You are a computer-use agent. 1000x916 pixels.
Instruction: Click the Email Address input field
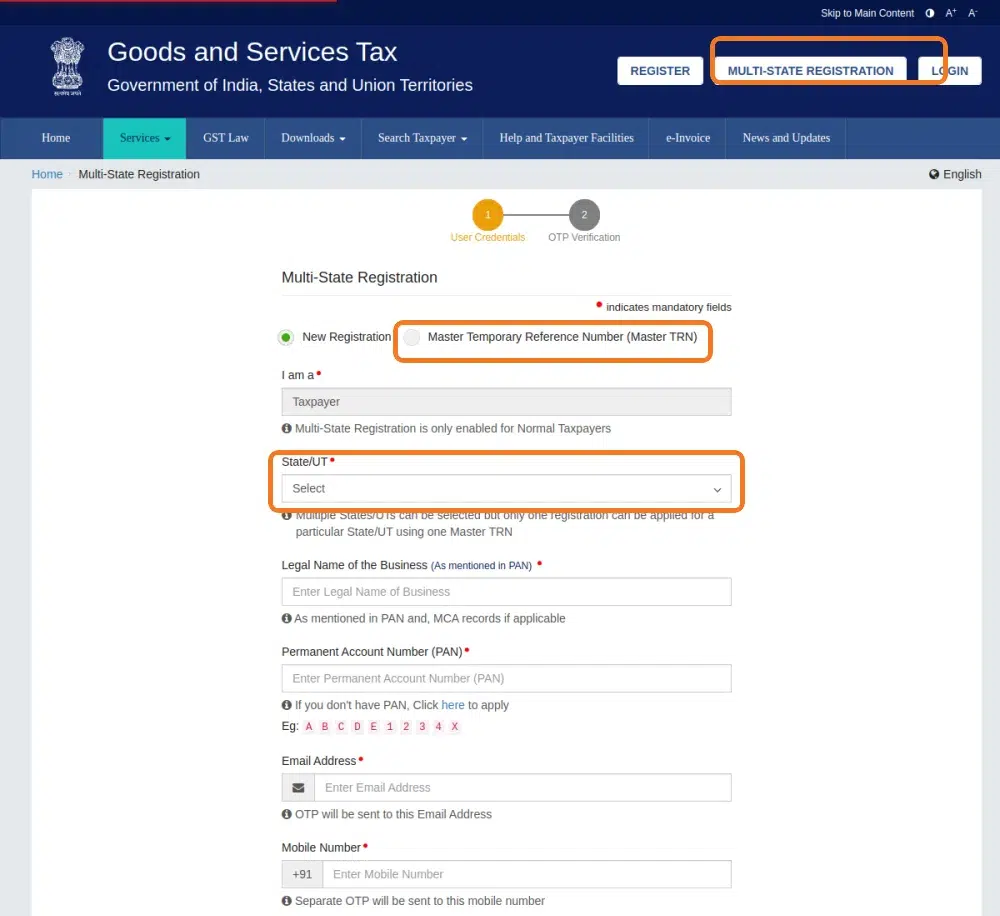(x=522, y=788)
